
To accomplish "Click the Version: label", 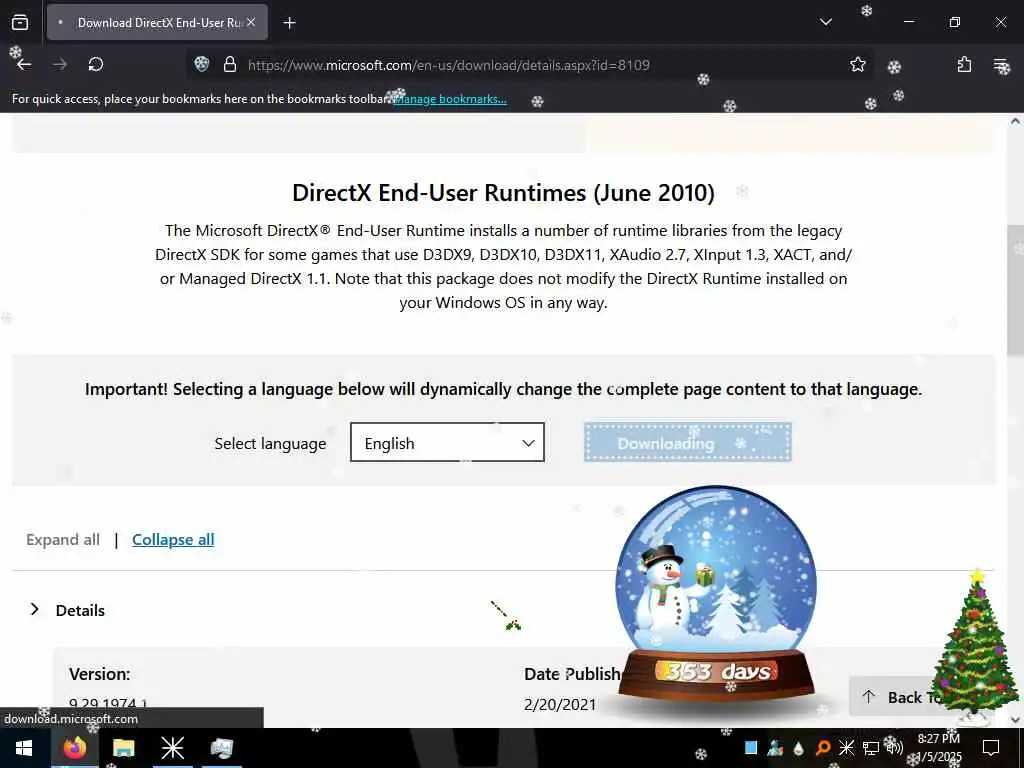I will (x=99, y=674).
